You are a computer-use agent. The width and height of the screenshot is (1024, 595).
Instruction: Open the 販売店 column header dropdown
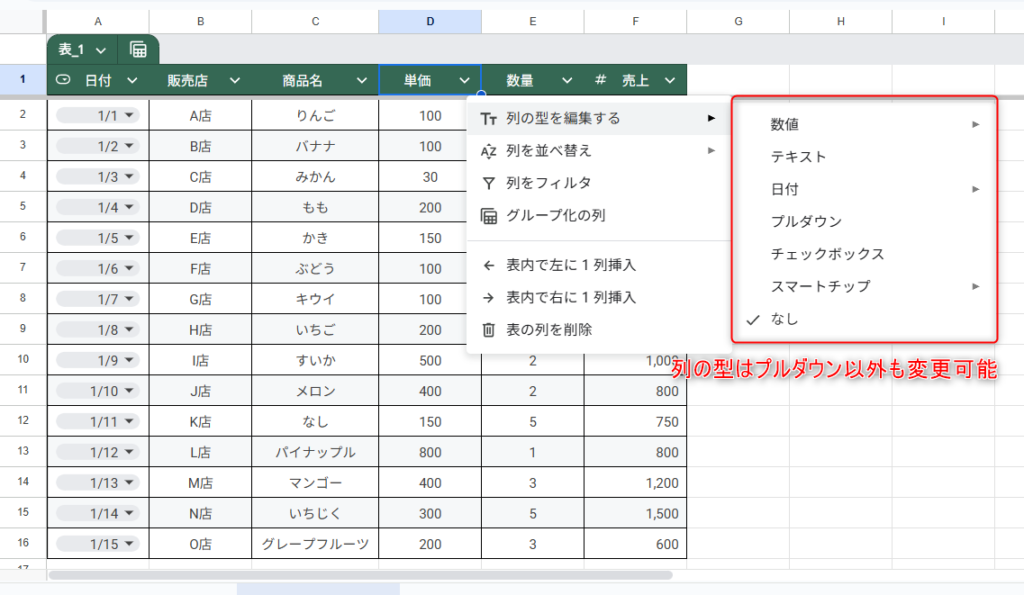coord(234,81)
